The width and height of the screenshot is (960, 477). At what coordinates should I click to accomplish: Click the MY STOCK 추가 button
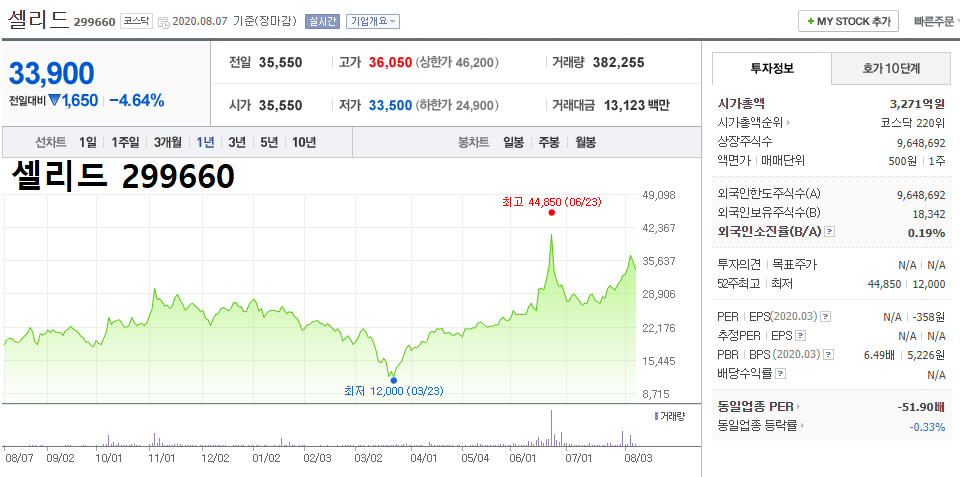(x=848, y=21)
